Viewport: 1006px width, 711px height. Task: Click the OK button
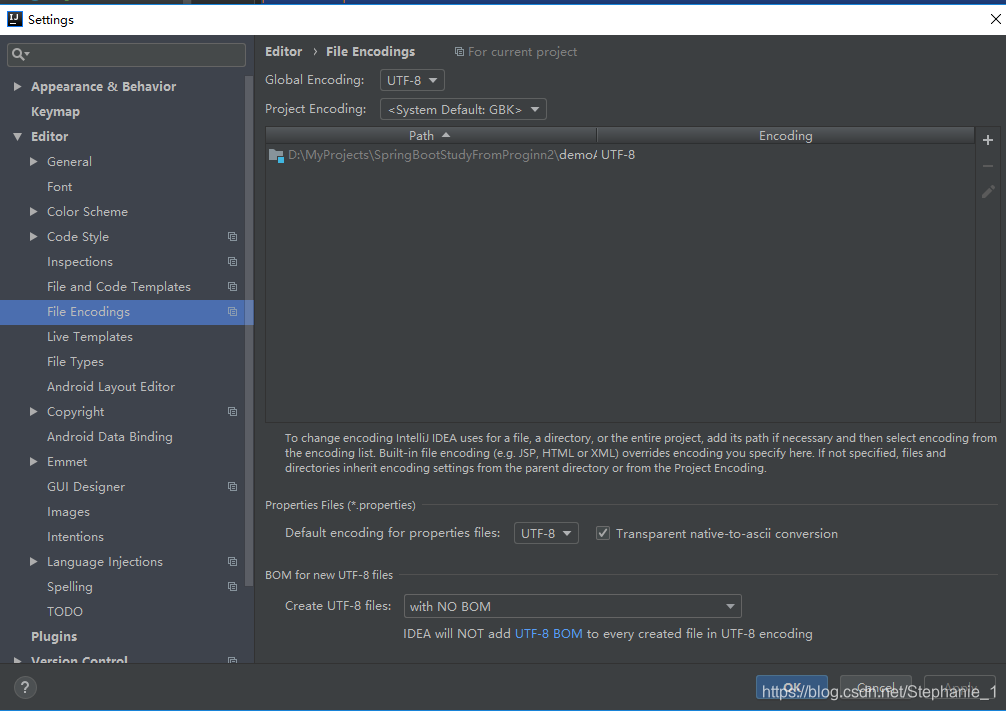point(792,687)
